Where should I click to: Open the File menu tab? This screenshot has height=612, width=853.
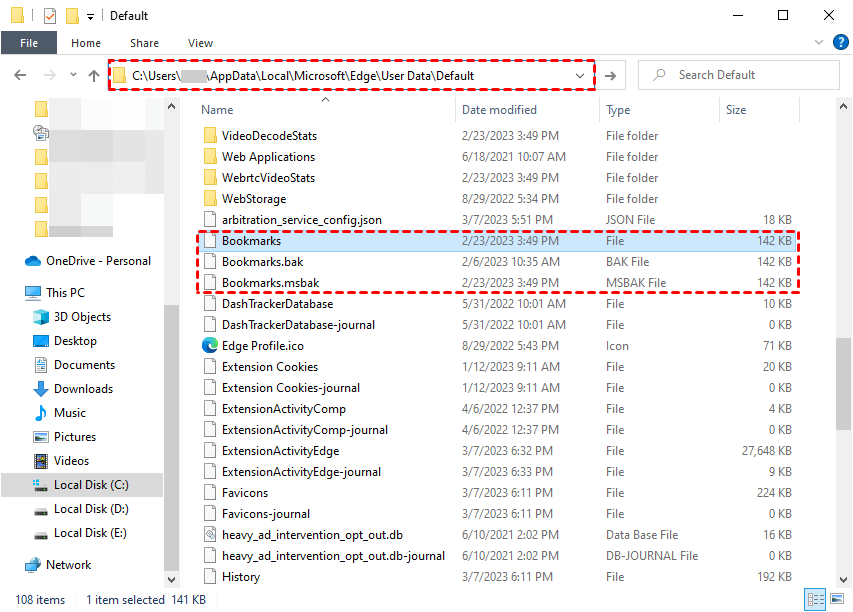point(29,43)
